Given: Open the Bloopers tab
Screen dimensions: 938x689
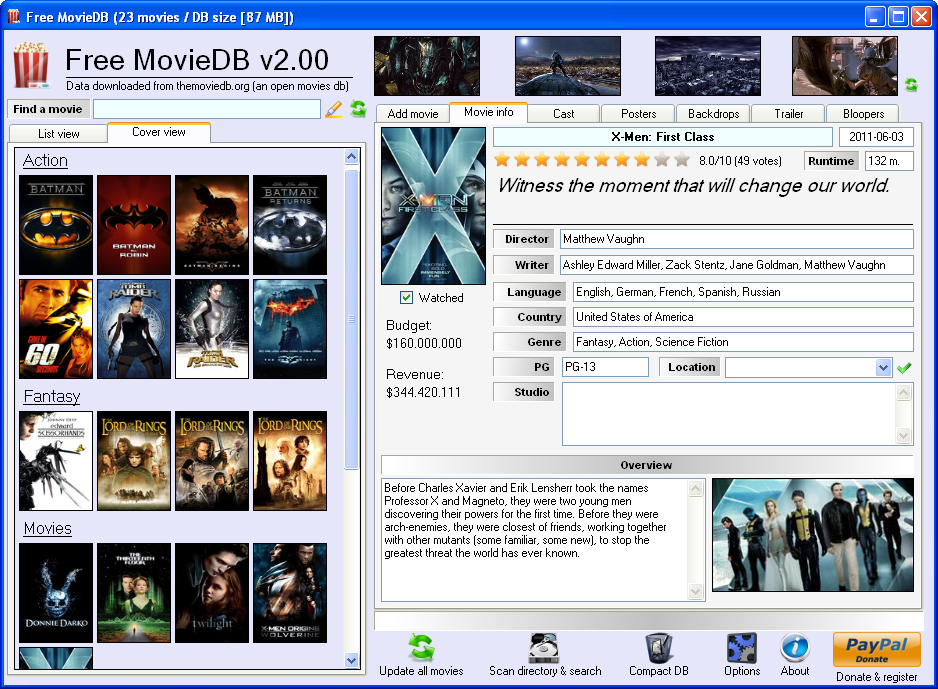Looking at the screenshot, I should click(x=863, y=114).
